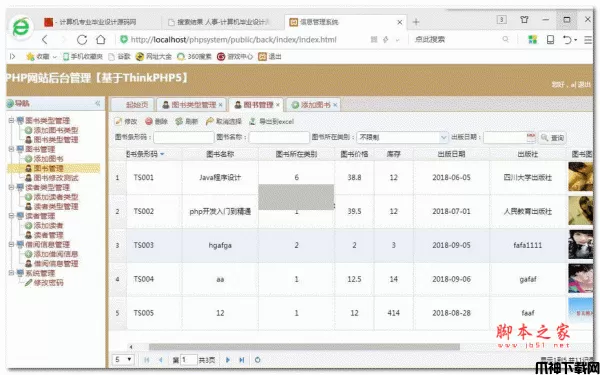Click the 修改 edit toolbar icon
This screenshot has width=600, height=375.
[x=119, y=121]
